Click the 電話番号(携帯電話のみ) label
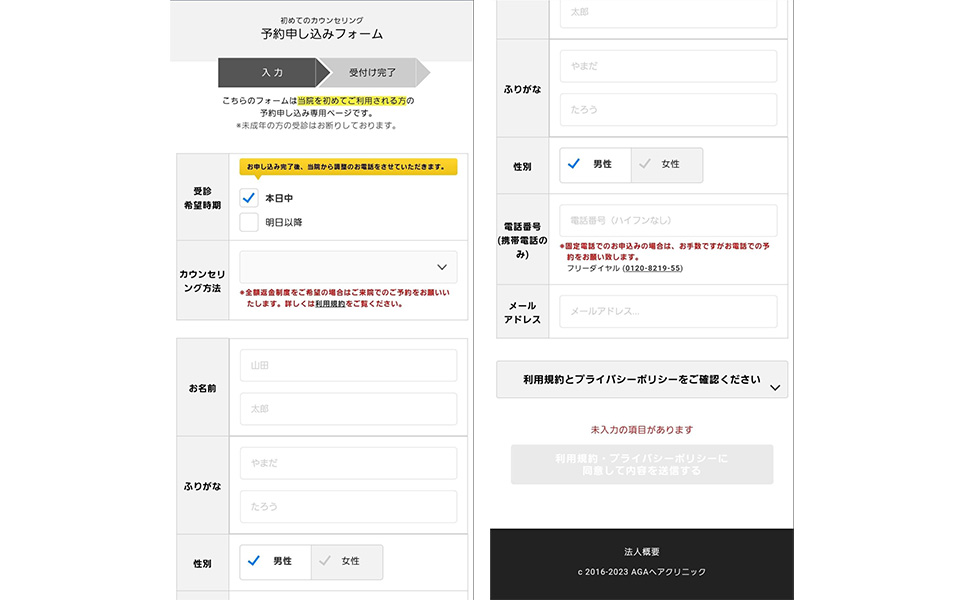The height and width of the screenshot is (600, 964). click(522, 240)
